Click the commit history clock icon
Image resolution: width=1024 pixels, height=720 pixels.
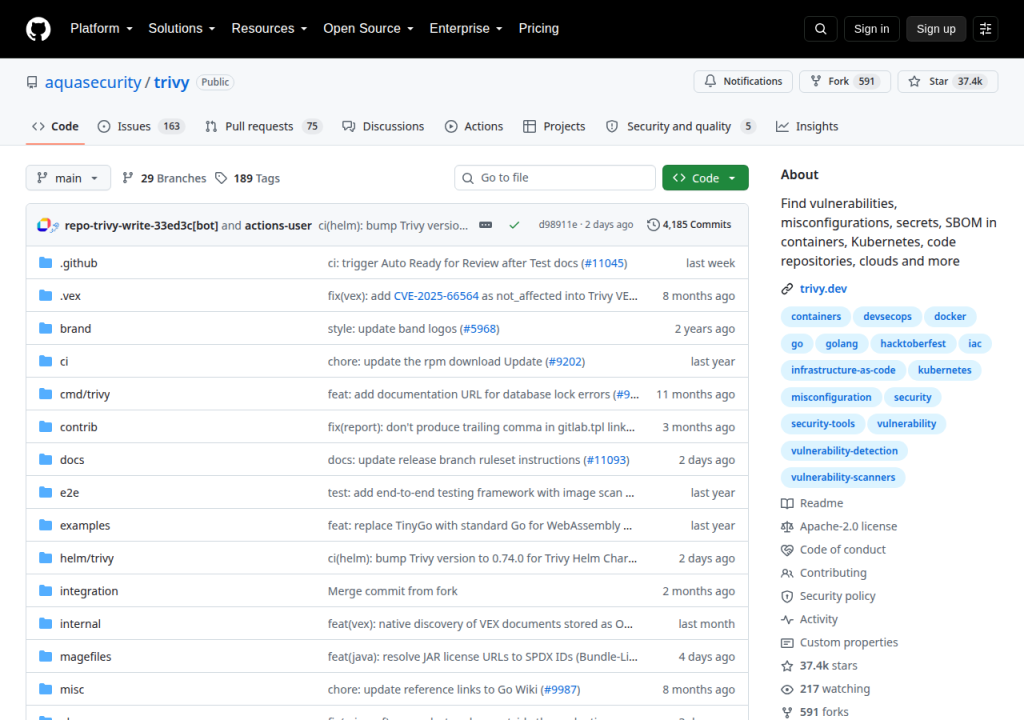(x=653, y=225)
